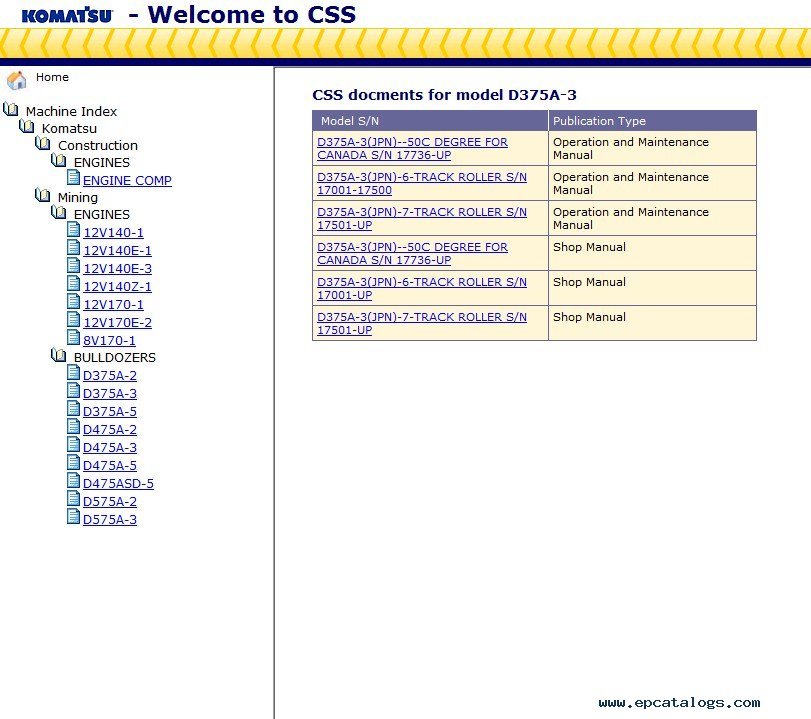
Task: Click document icon next to 12V170-1
Action: pyautogui.click(x=74, y=302)
